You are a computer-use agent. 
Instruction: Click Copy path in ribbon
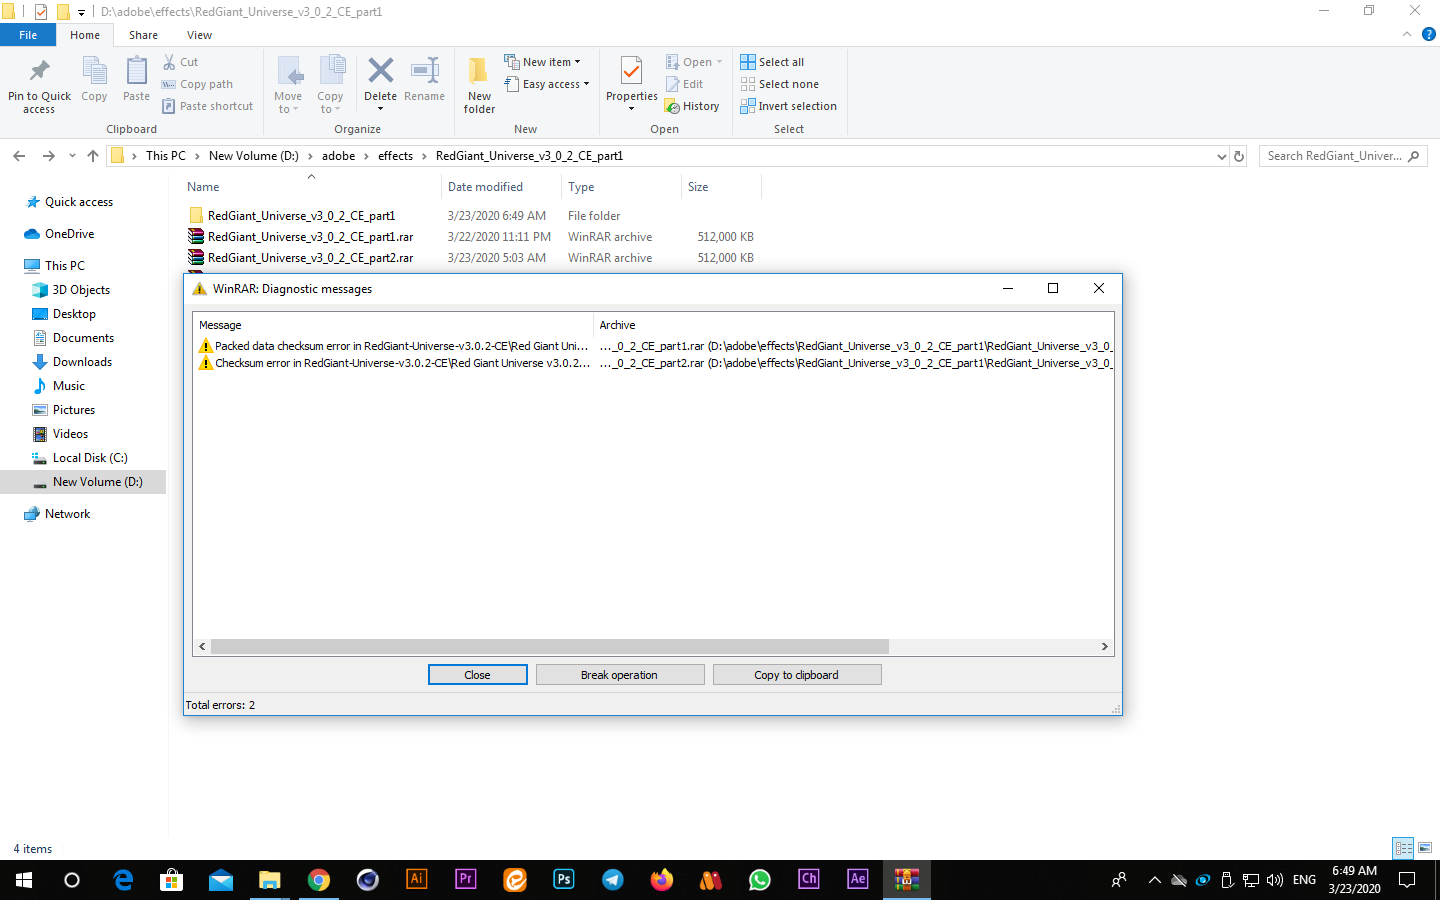198,84
